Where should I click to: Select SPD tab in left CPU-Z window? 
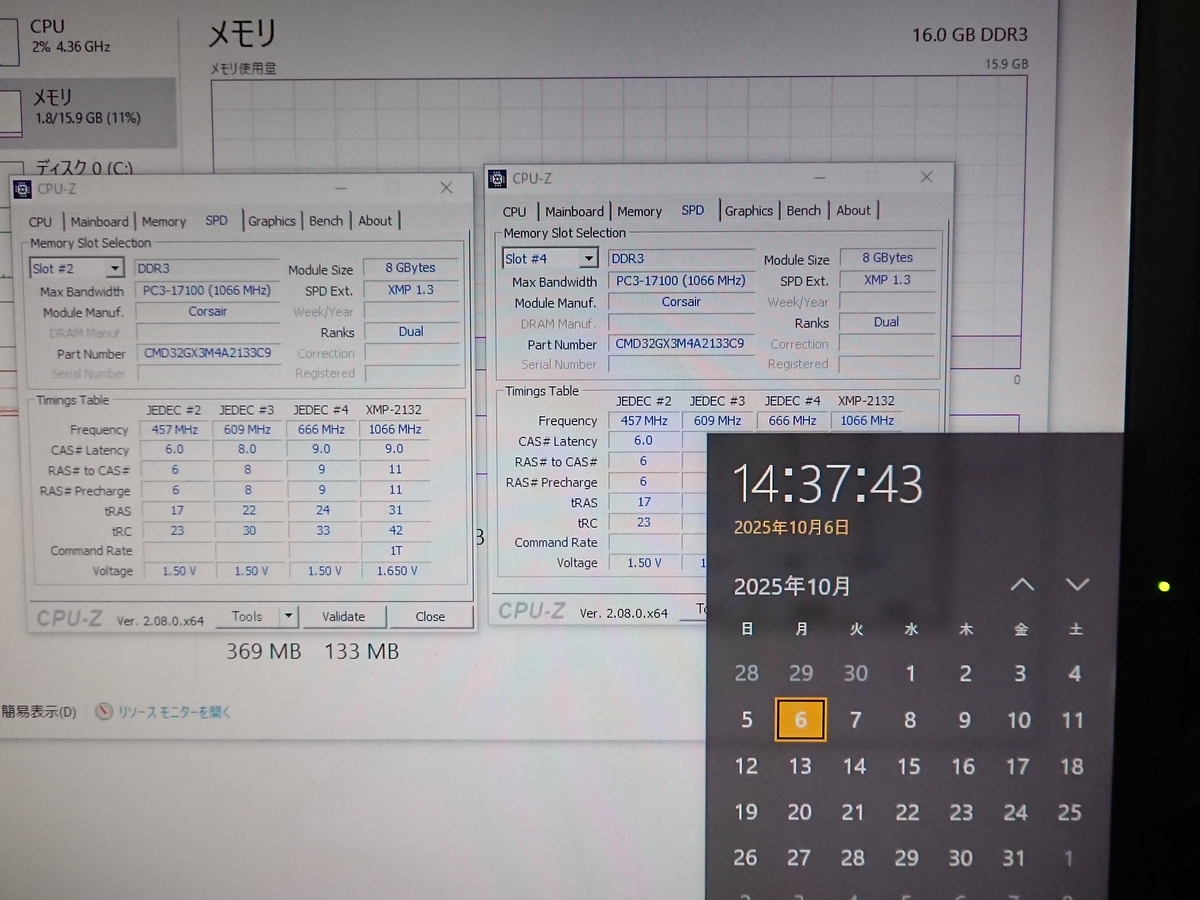(216, 221)
